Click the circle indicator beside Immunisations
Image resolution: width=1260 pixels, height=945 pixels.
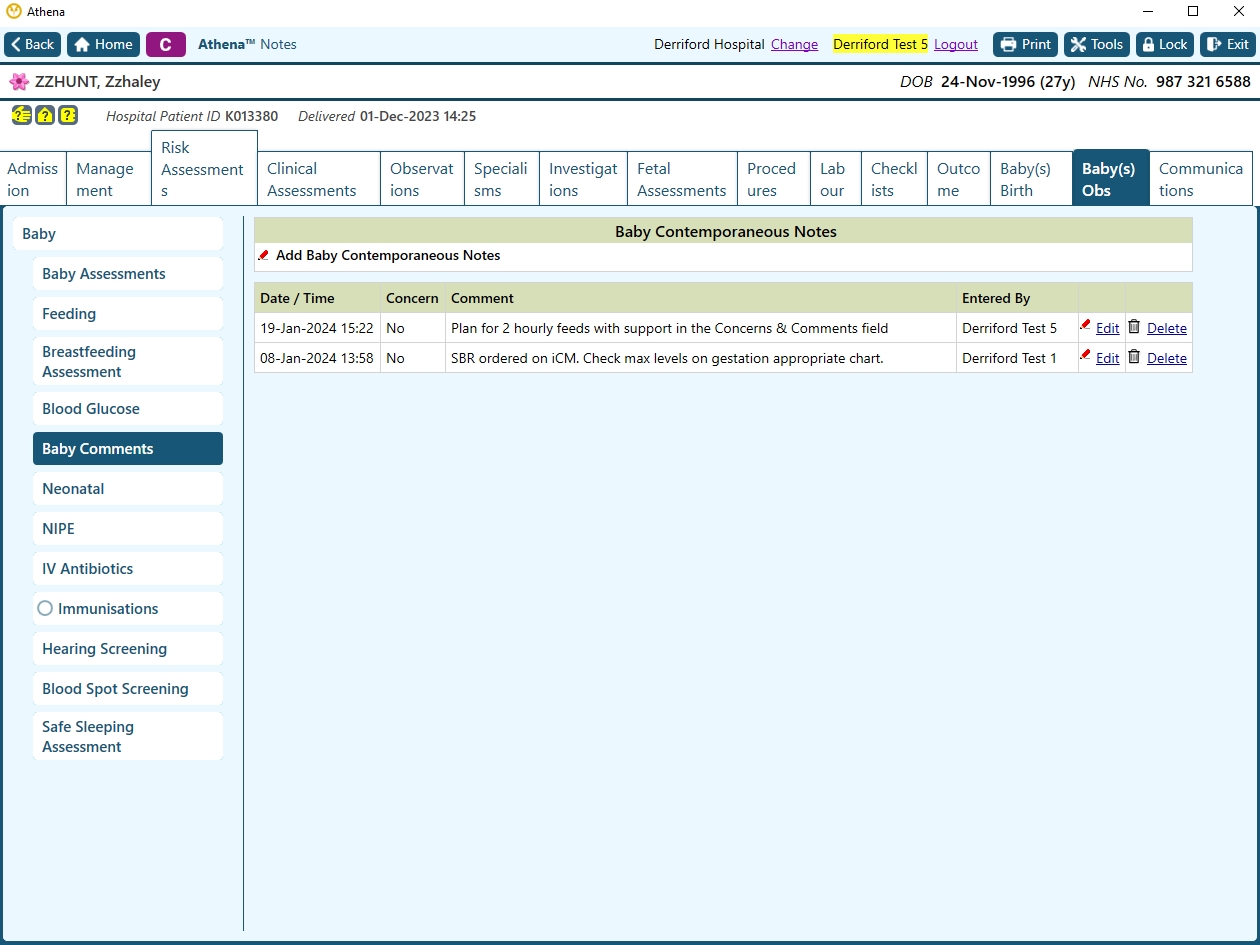pyautogui.click(x=45, y=608)
